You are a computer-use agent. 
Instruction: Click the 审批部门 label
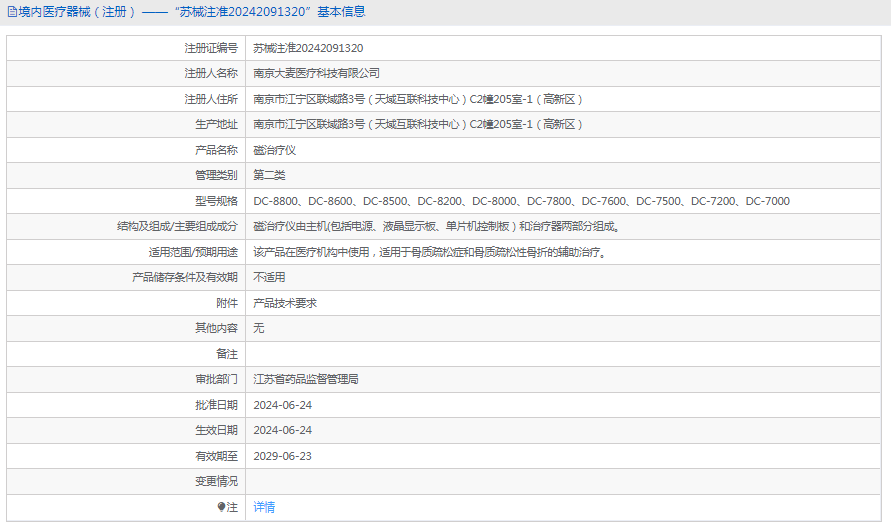216,379
